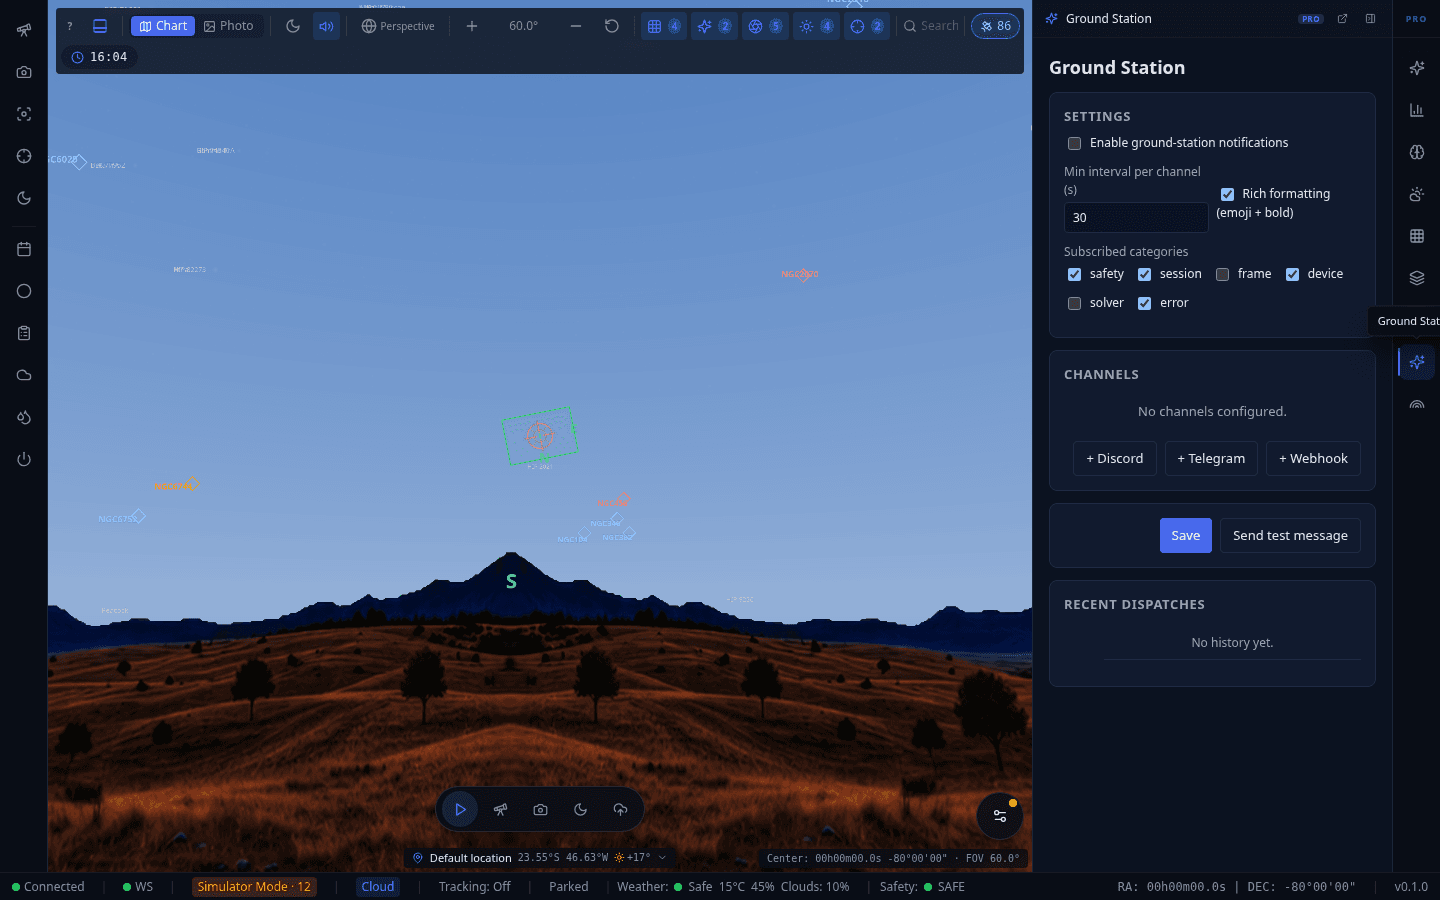The width and height of the screenshot is (1440, 900).
Task: Send test message
Action: pos(1290,535)
